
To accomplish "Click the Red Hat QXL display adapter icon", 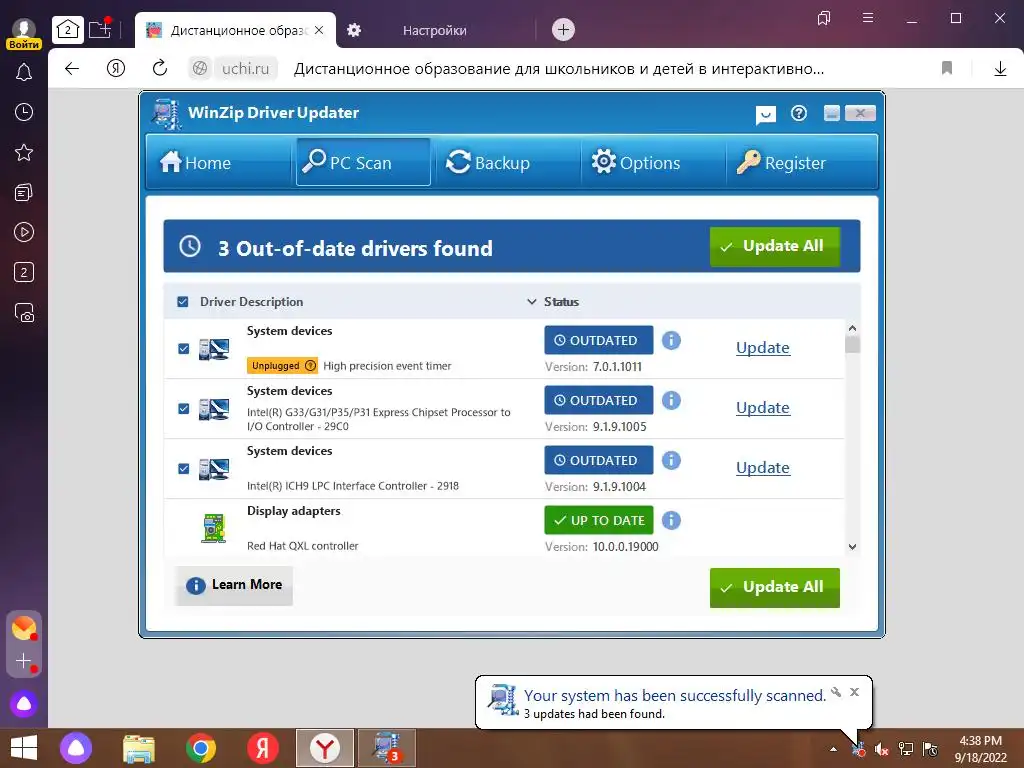I will point(214,528).
